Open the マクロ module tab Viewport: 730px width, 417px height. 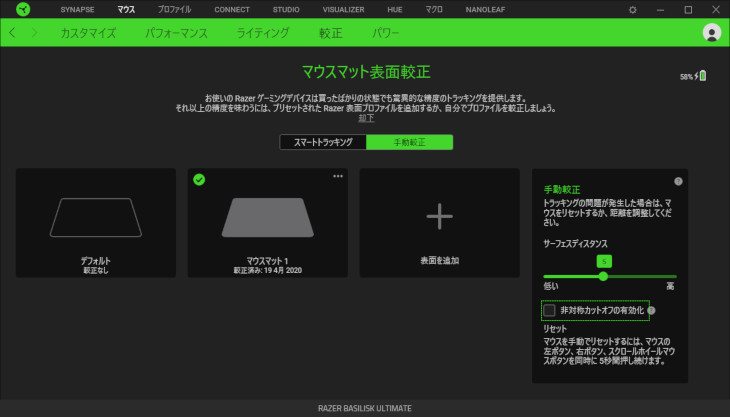434,9
